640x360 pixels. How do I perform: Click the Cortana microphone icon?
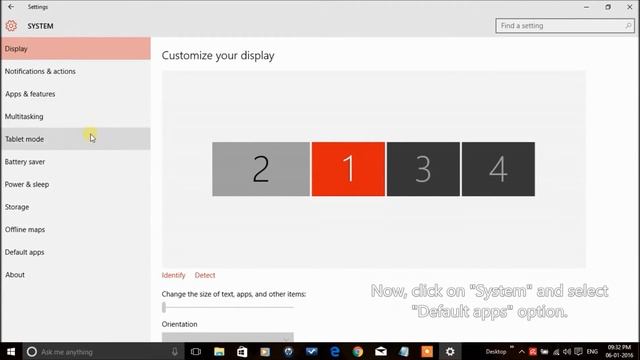click(x=175, y=351)
